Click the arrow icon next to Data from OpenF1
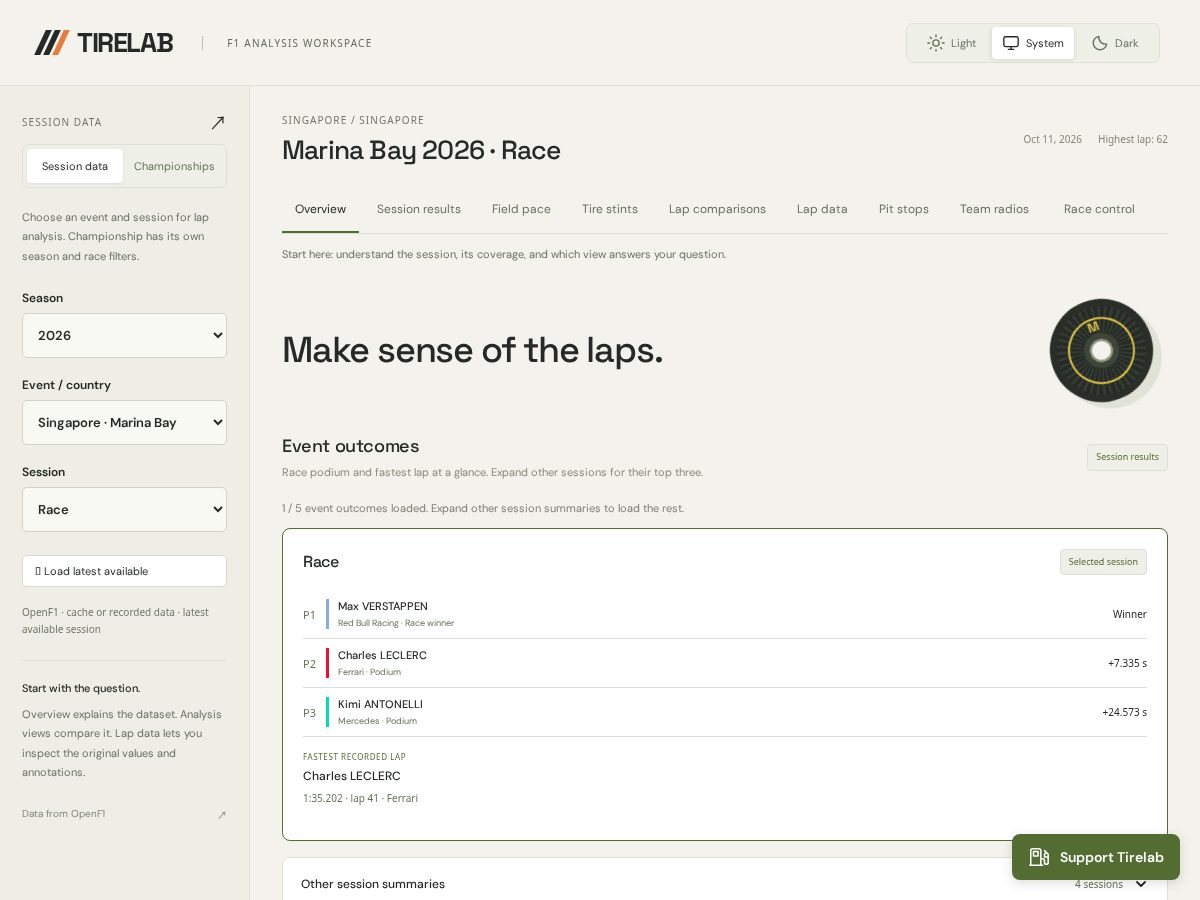1200x900 pixels. click(x=222, y=815)
